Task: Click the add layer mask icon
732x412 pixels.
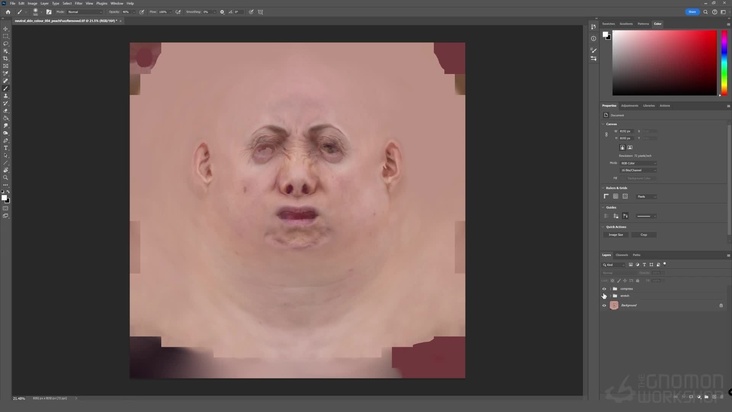Action: [691, 397]
